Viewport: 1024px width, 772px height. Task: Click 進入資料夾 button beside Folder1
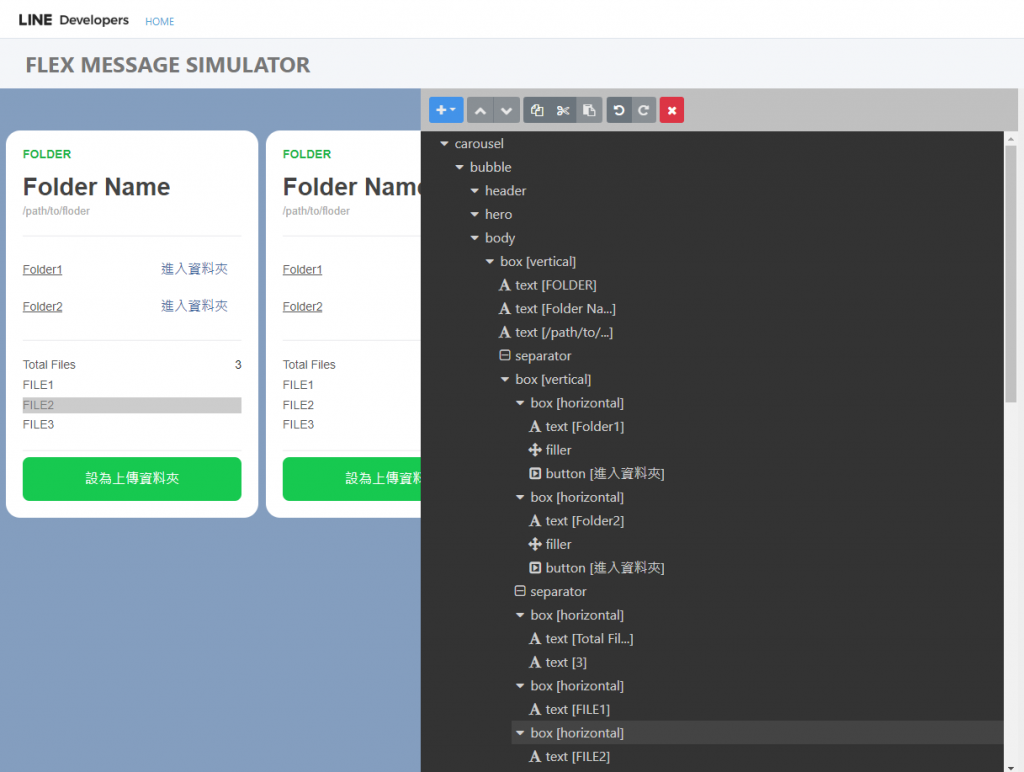point(194,269)
